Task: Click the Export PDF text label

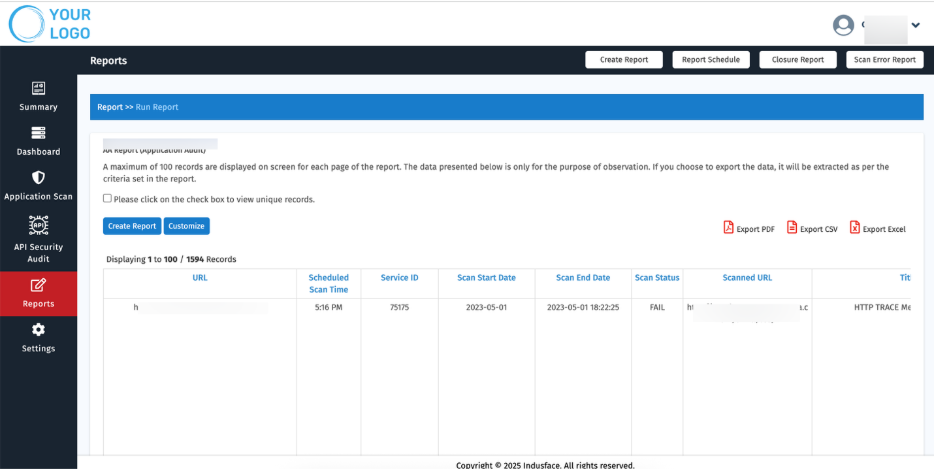Action: tap(756, 229)
